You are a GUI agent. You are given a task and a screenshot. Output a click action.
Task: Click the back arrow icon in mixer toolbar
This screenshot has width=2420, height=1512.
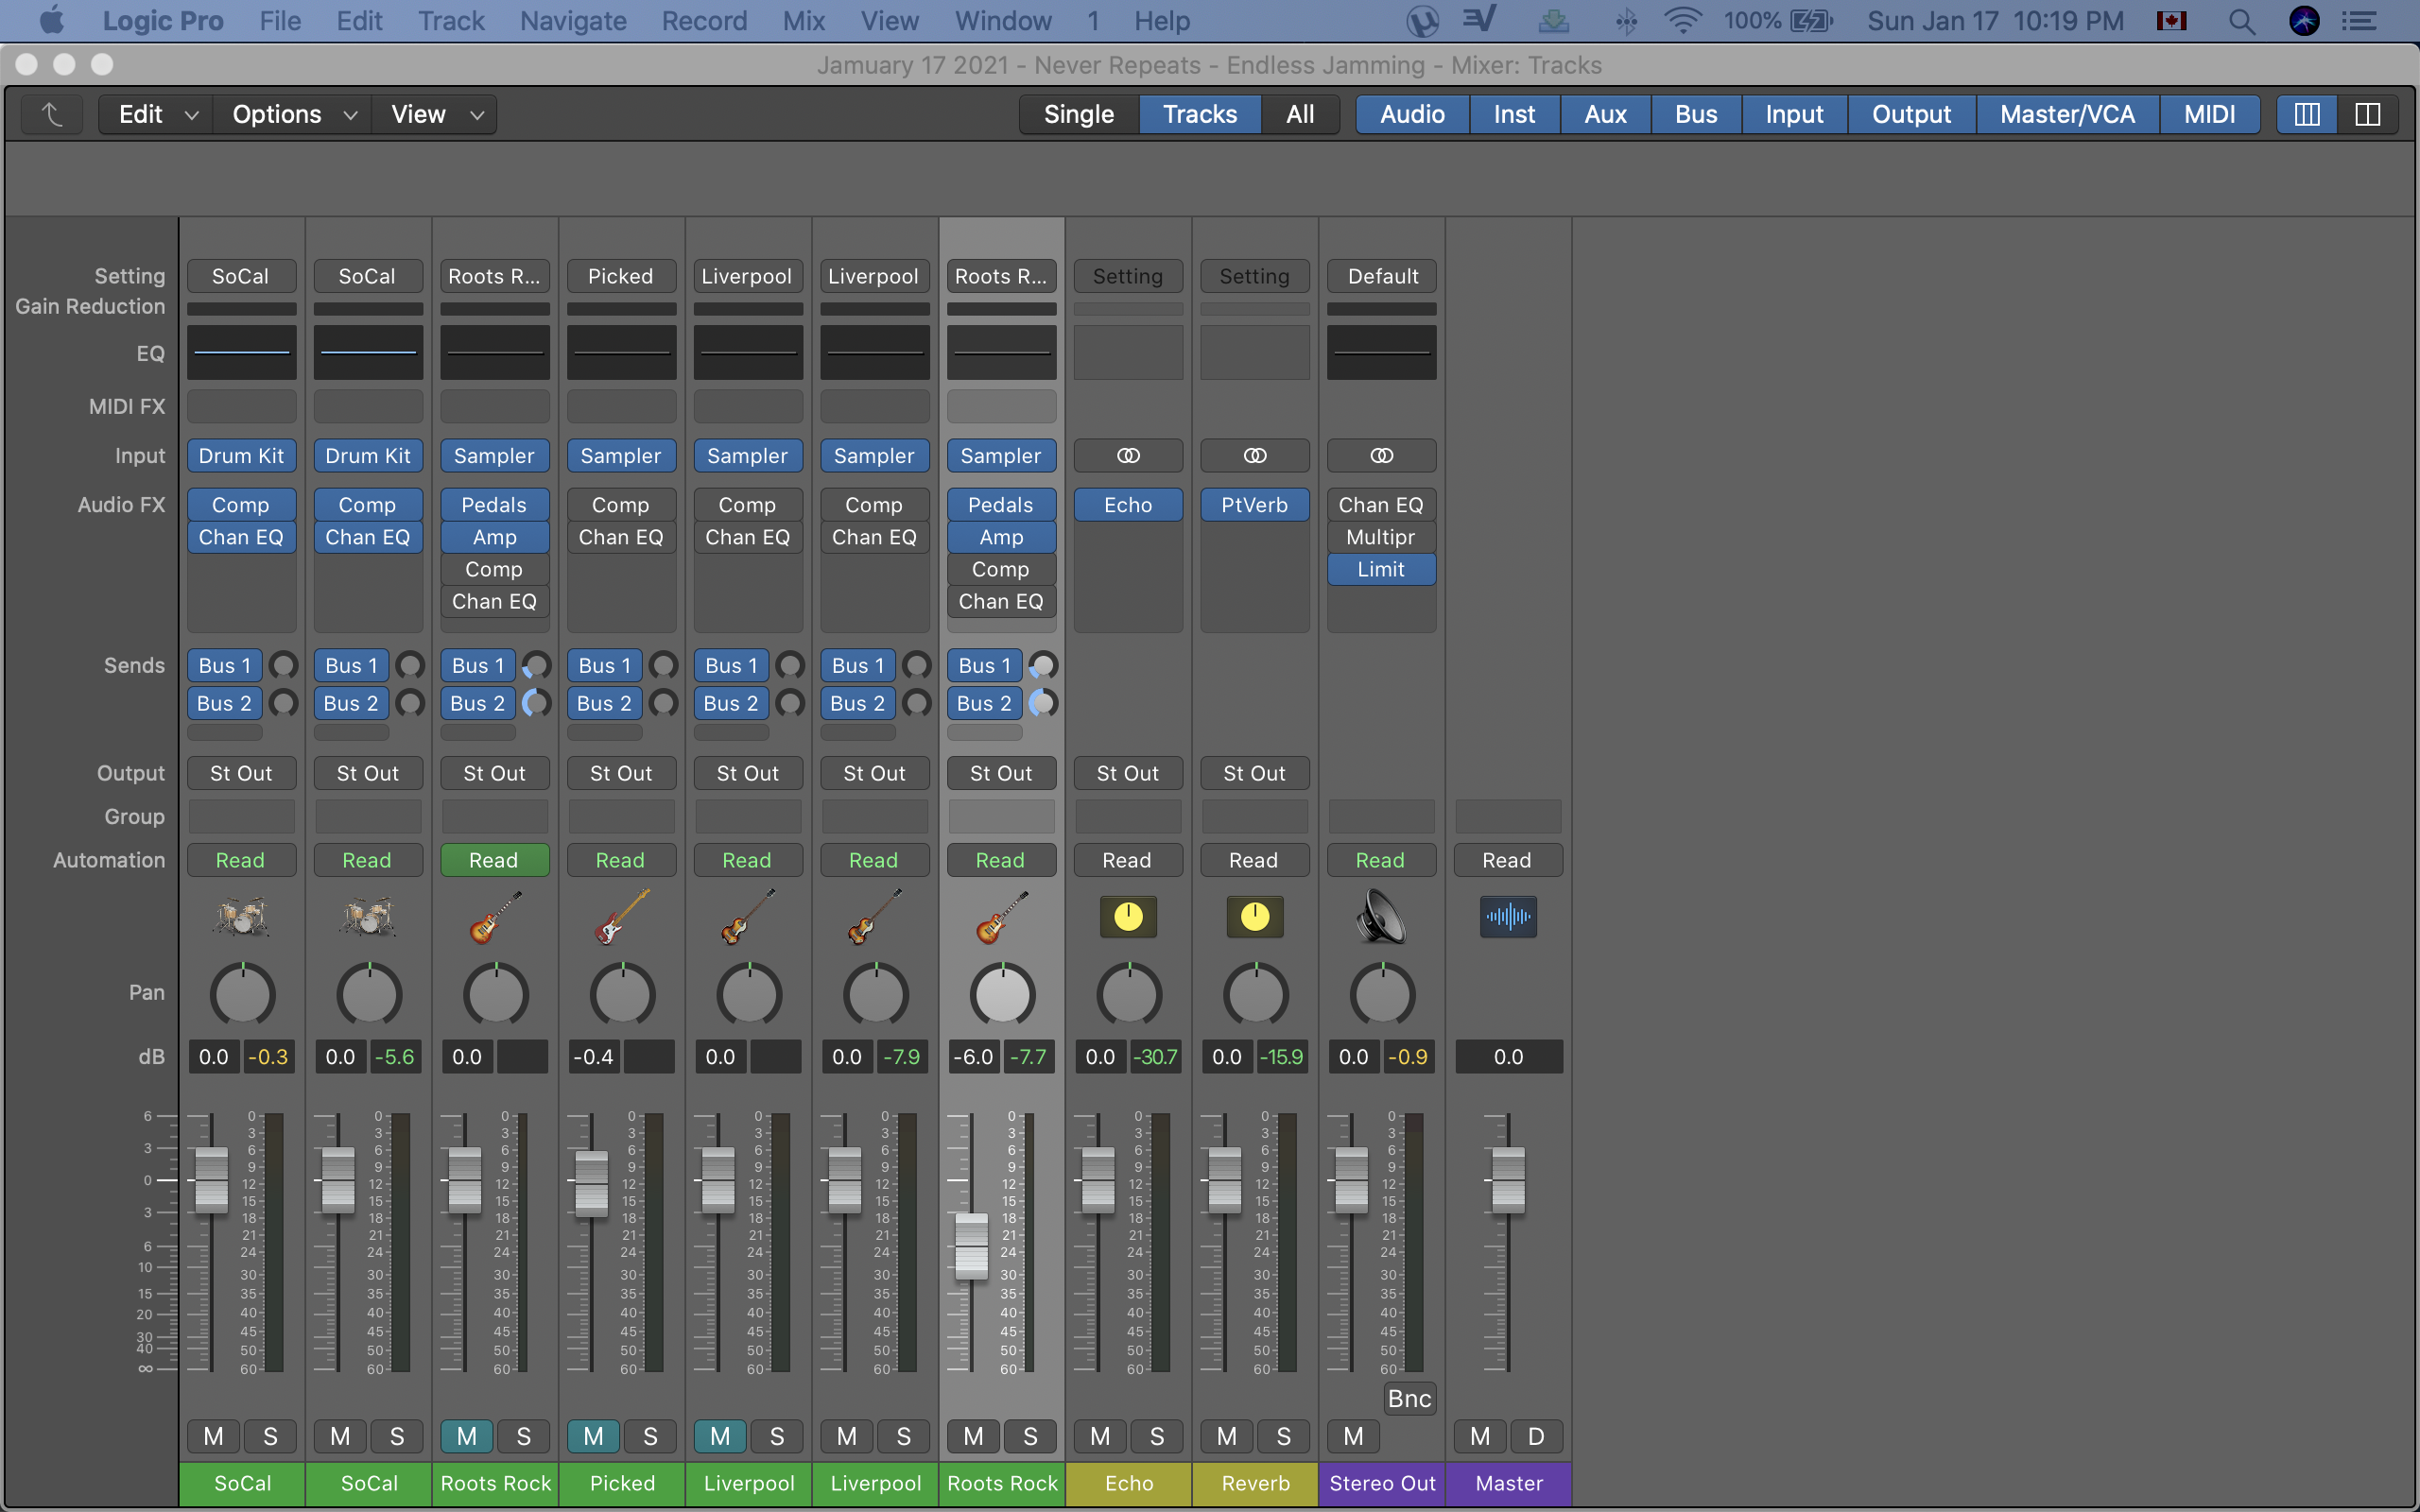click(x=52, y=114)
